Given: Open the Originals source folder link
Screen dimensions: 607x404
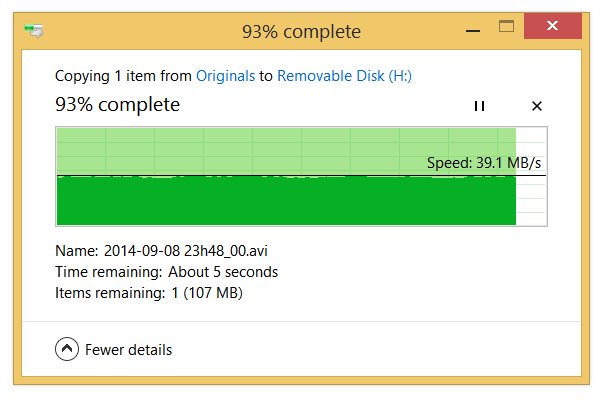Looking at the screenshot, I should [225, 76].
